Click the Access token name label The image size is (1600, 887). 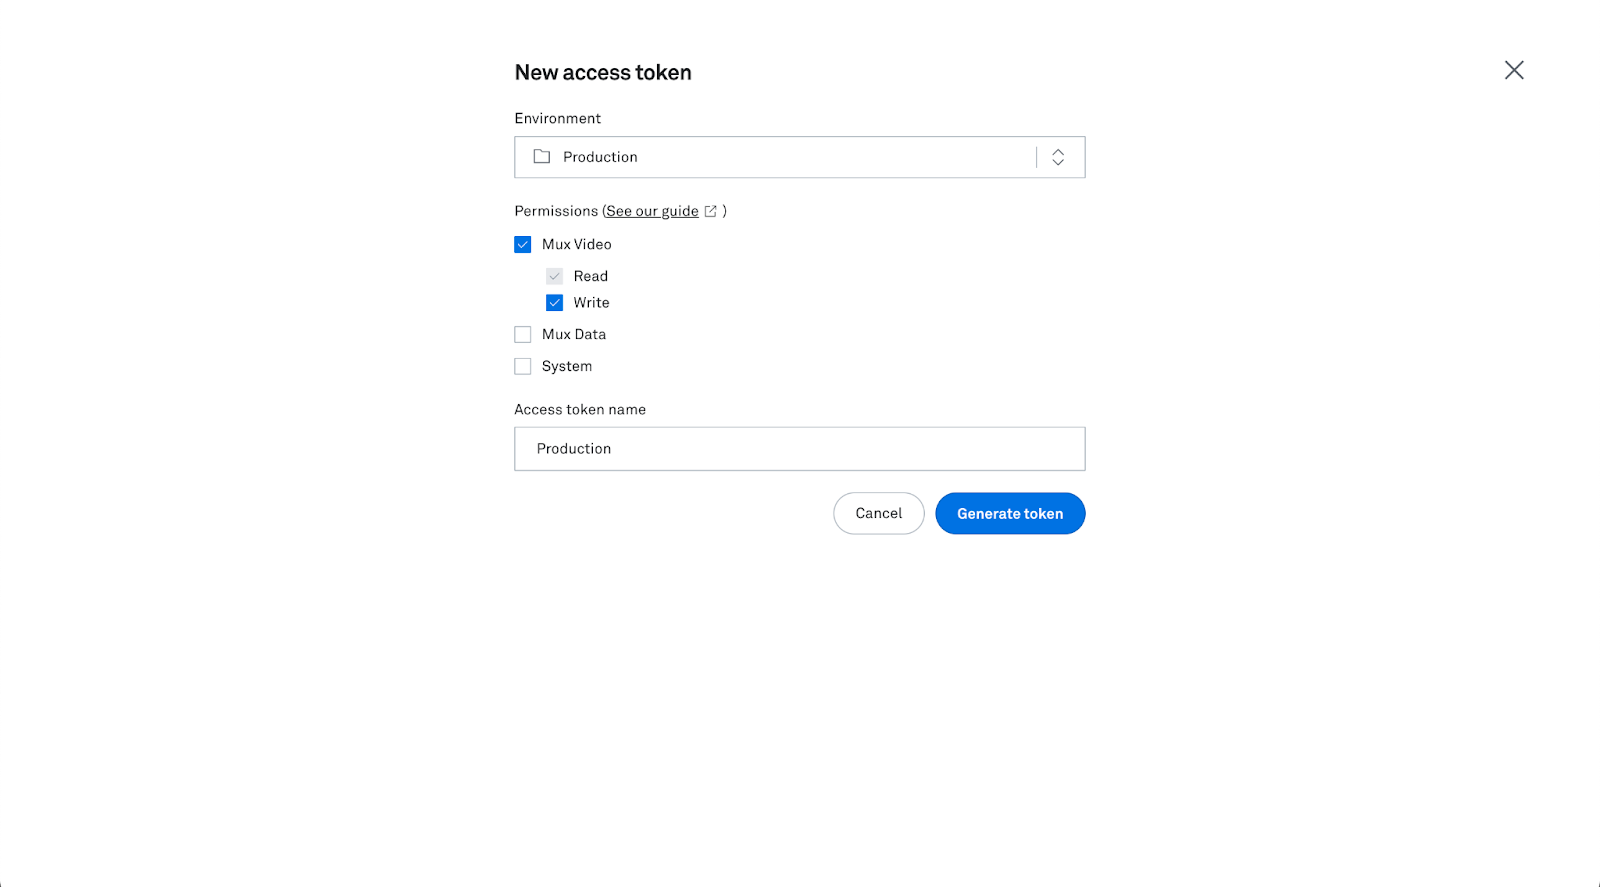pyautogui.click(x=580, y=409)
